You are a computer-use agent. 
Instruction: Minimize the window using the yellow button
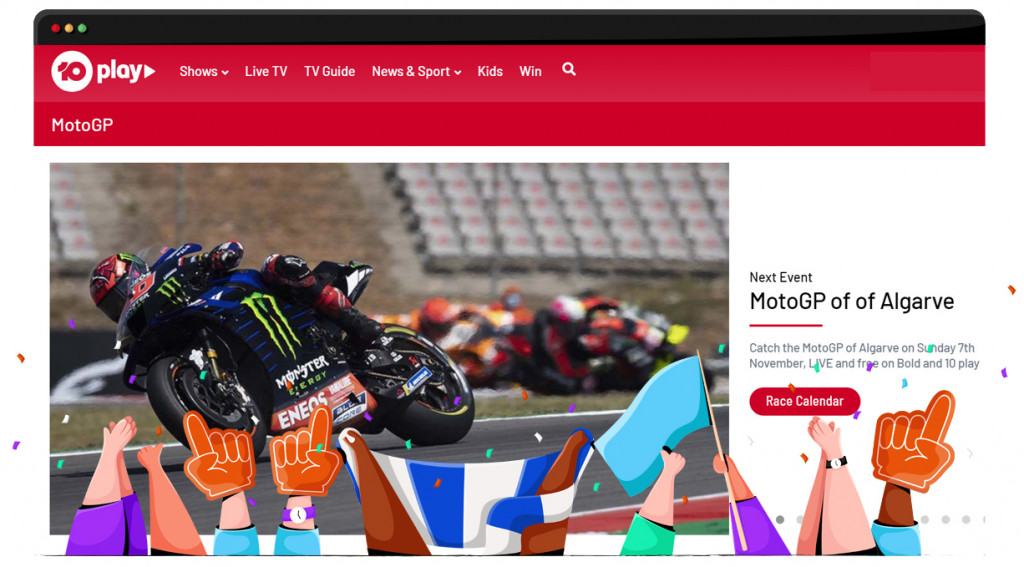coord(69,28)
